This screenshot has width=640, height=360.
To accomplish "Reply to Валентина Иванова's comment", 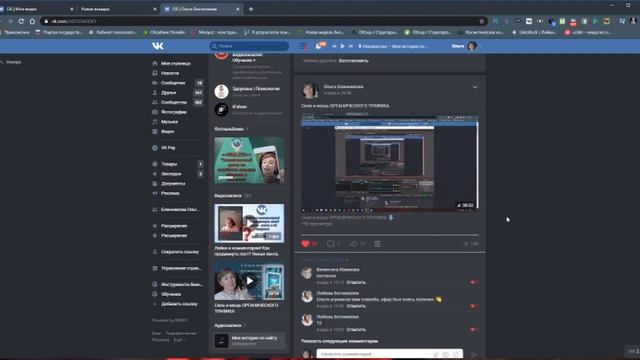I will click(356, 282).
